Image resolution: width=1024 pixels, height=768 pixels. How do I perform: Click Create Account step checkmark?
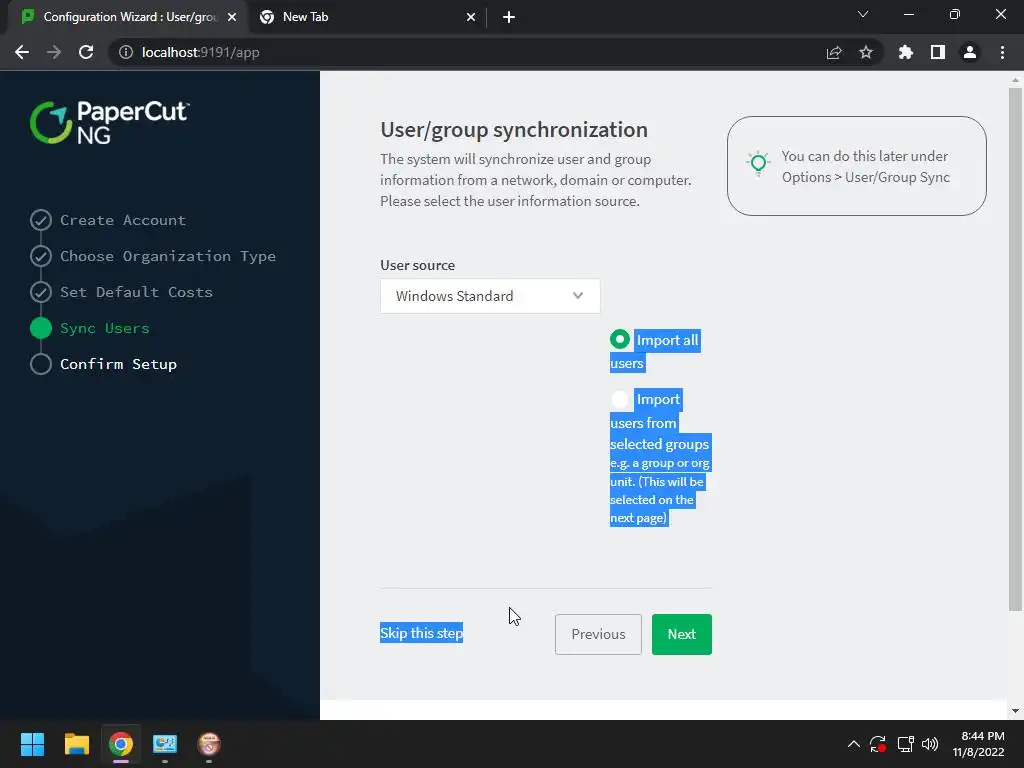(x=40, y=220)
